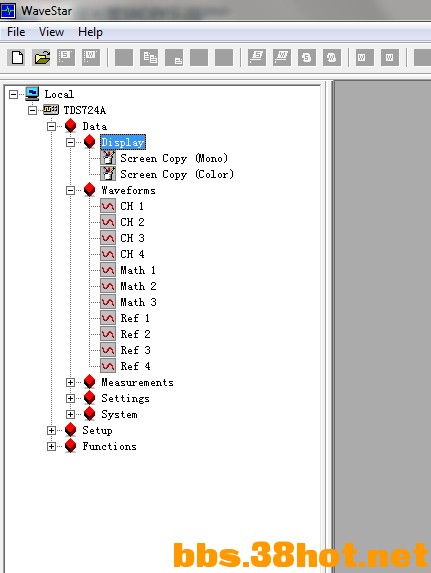Click the waveform icon beside Math 1
Image resolution: width=431 pixels, height=573 pixels.
(x=108, y=270)
